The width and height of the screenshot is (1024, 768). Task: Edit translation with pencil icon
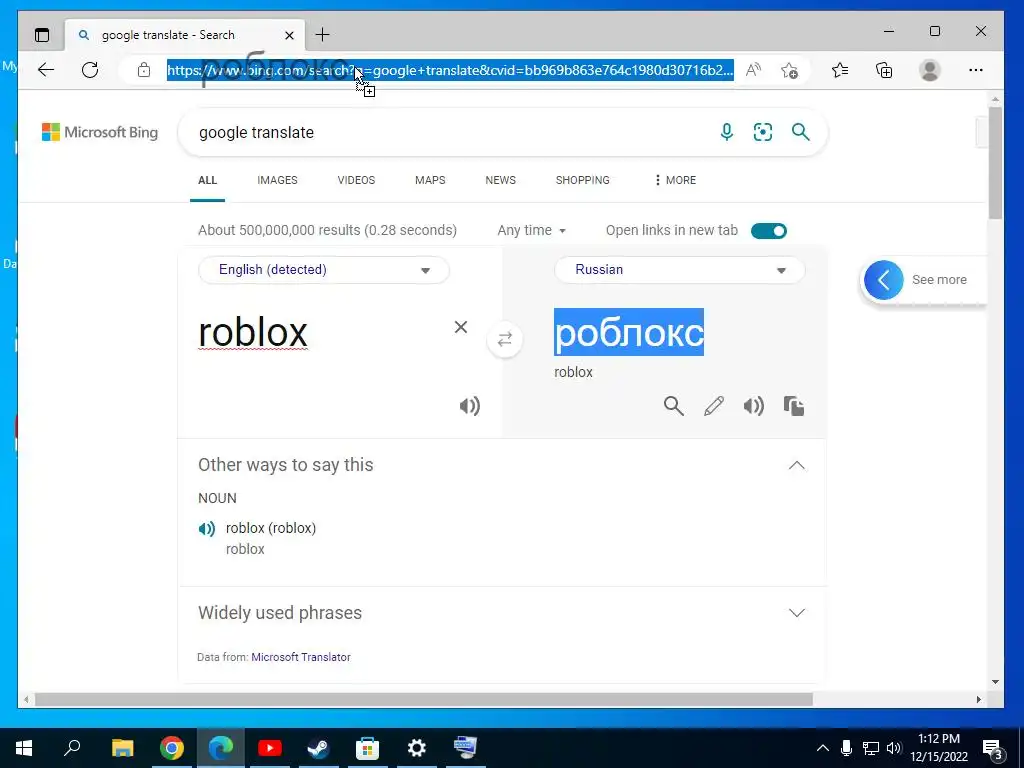(714, 406)
